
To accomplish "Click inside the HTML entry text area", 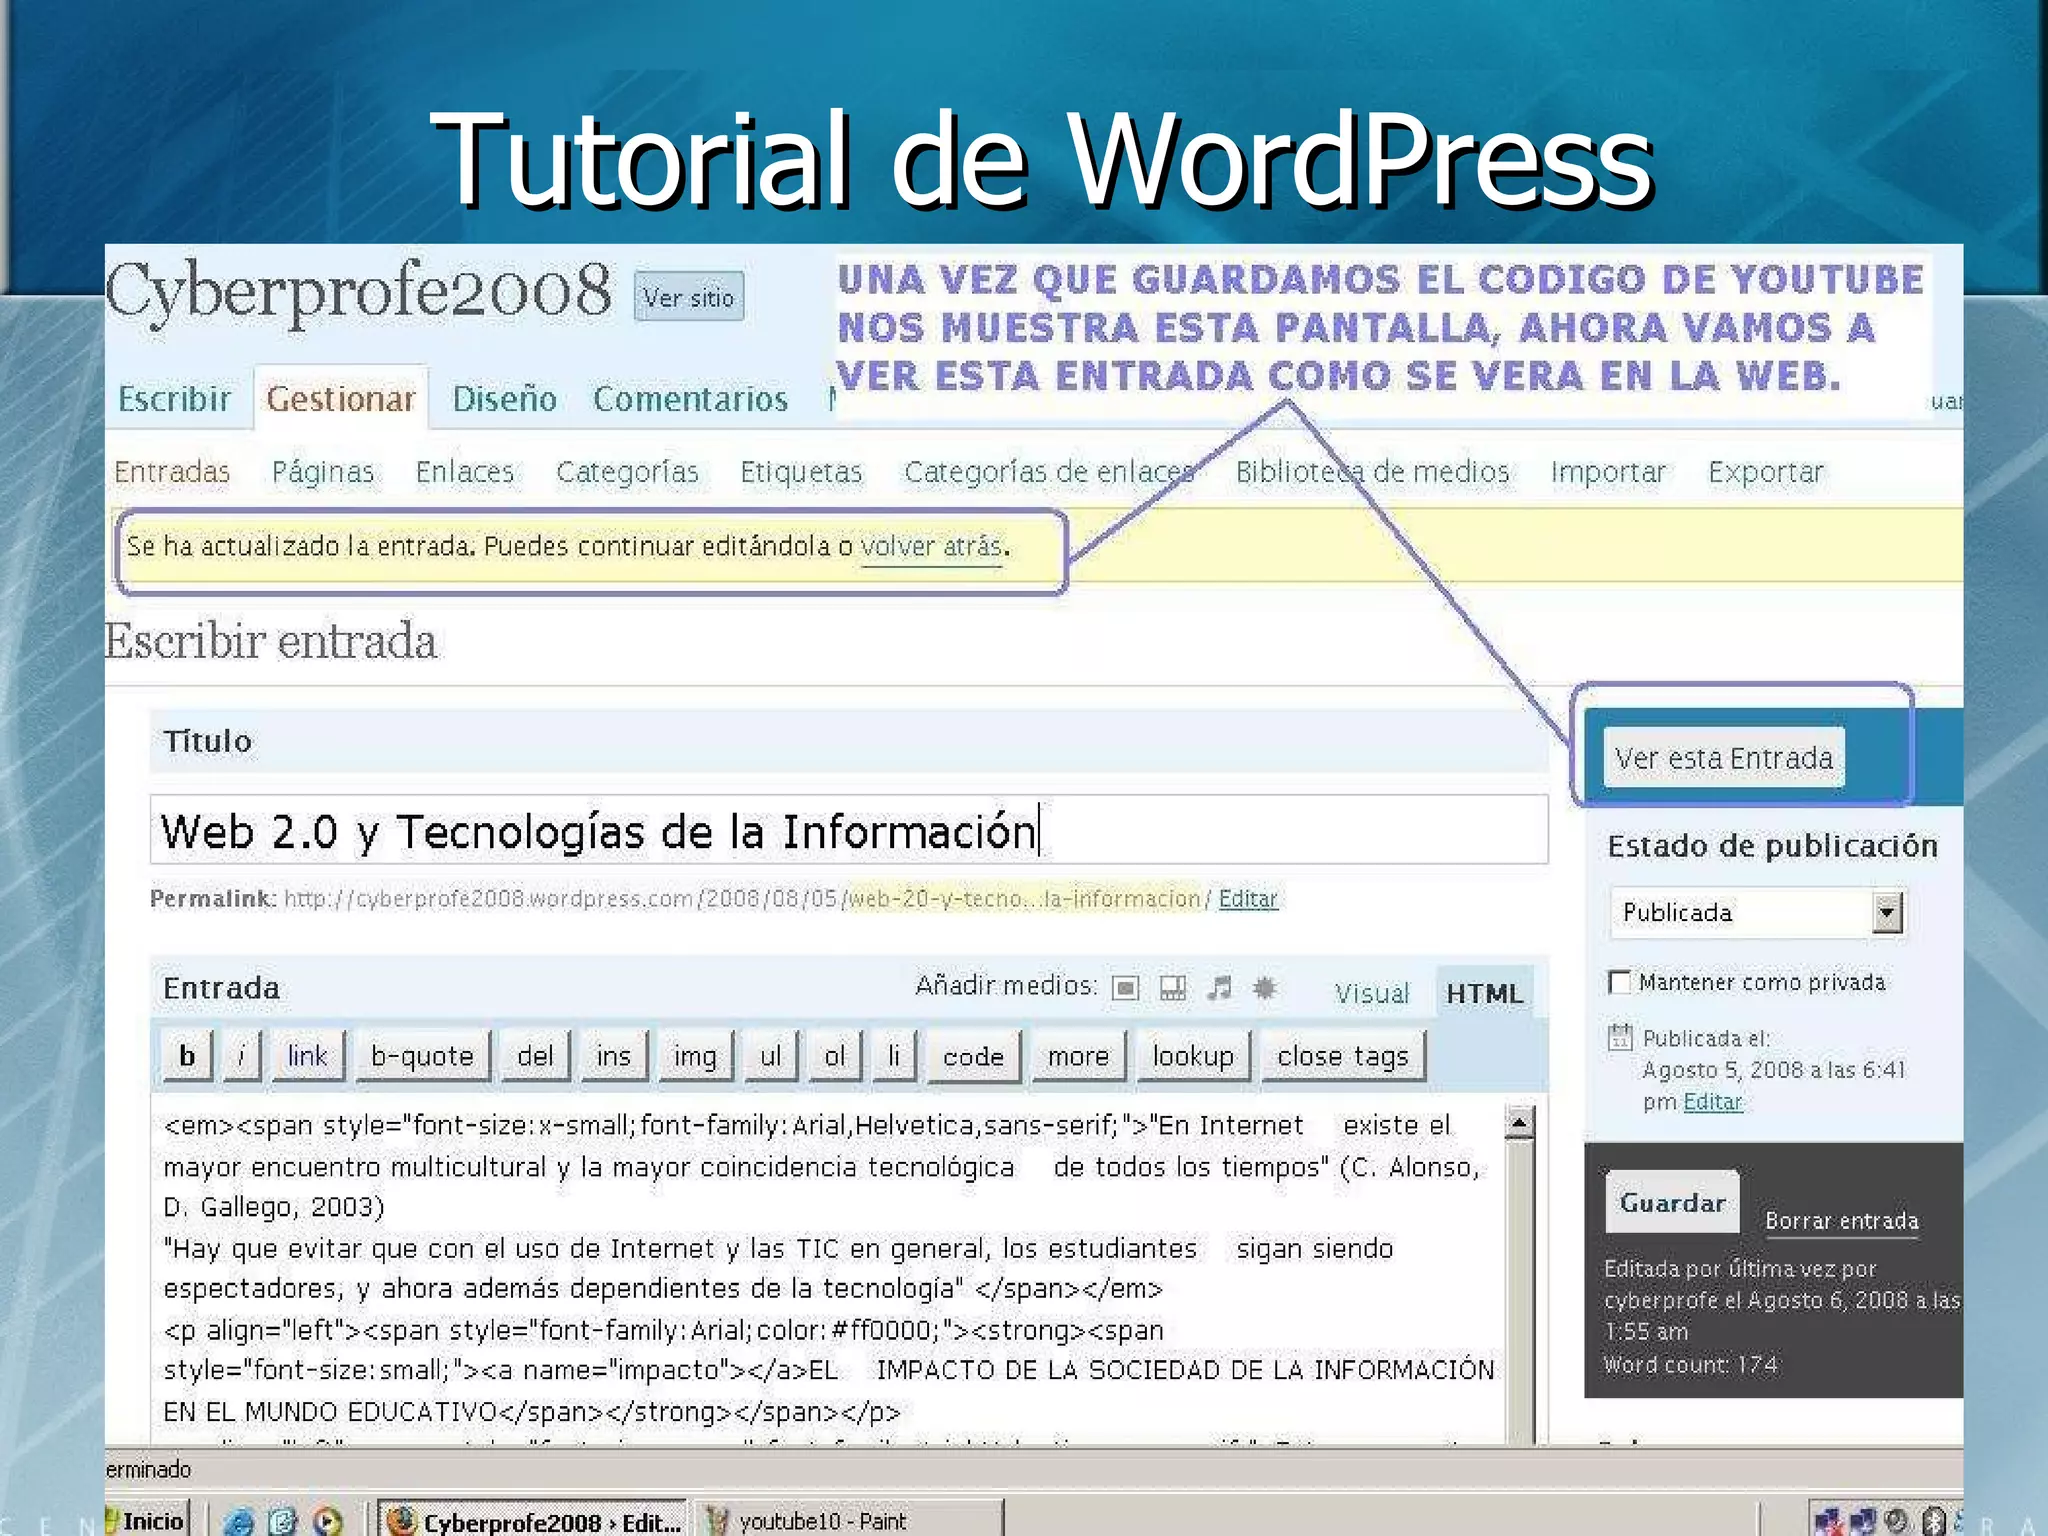I will coord(828,1270).
